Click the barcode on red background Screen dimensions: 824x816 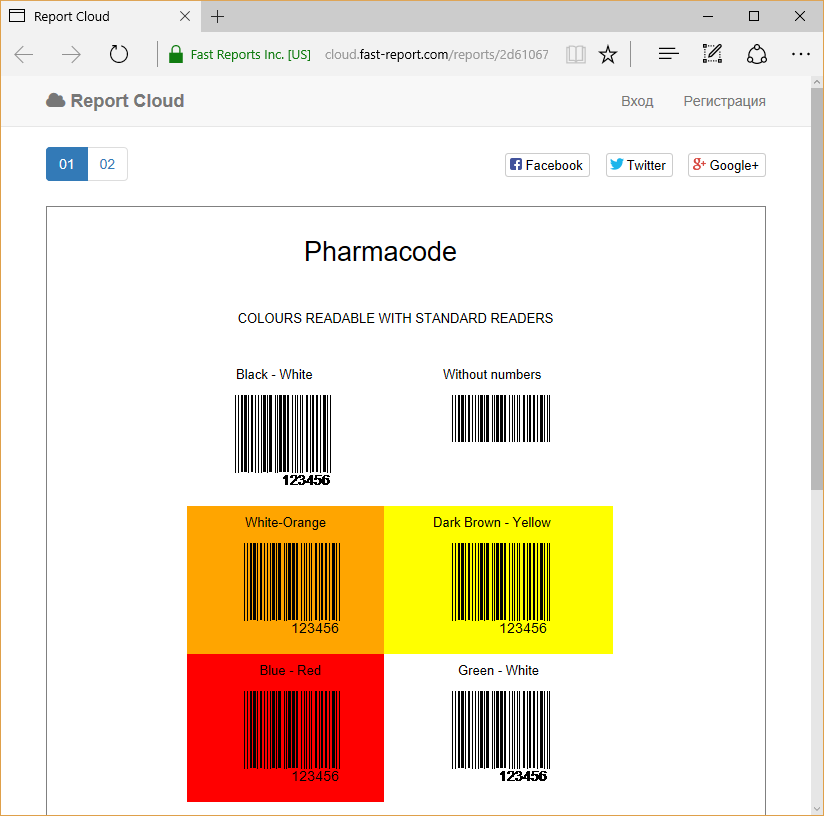point(292,737)
